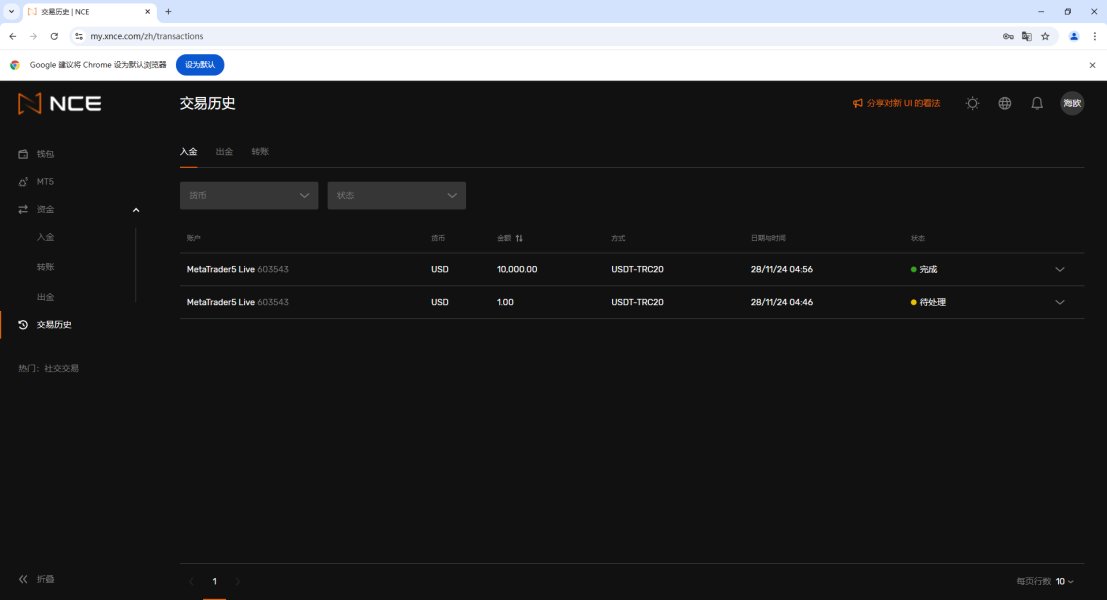The image size is (1107, 600).
Task: Toggle the light/dark theme sun icon
Action: coord(972,103)
